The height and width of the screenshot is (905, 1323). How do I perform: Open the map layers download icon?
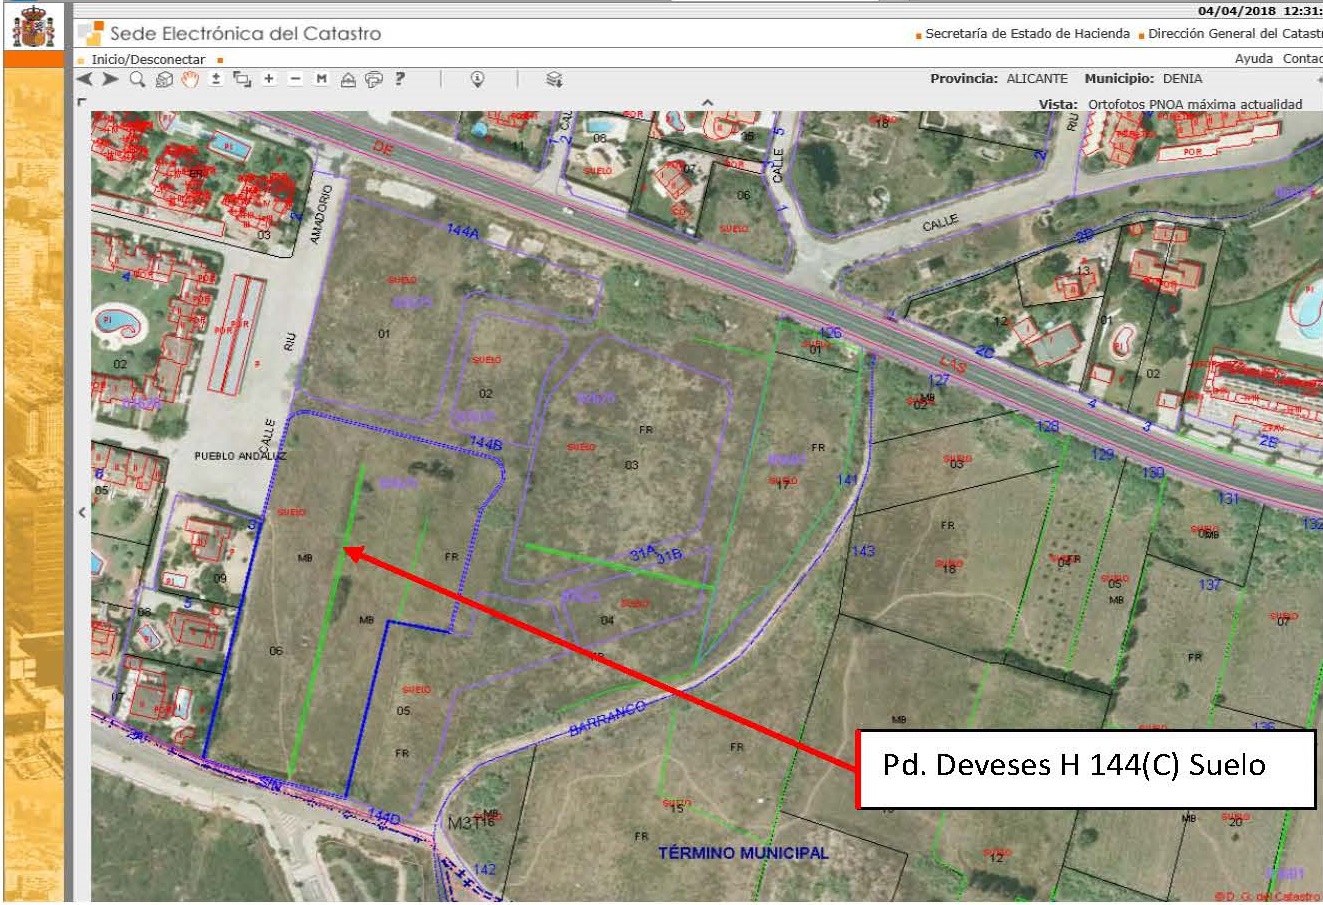554,79
